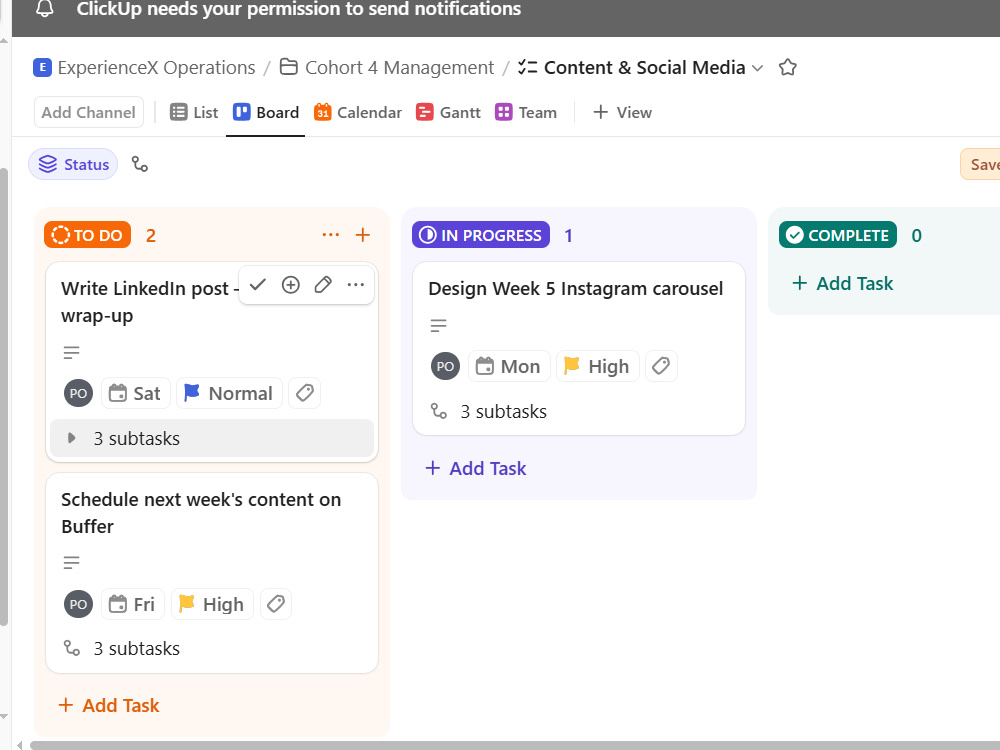Image resolution: width=1000 pixels, height=750 pixels.
Task: Change High priority on Instagram carousel card
Action: tap(598, 366)
